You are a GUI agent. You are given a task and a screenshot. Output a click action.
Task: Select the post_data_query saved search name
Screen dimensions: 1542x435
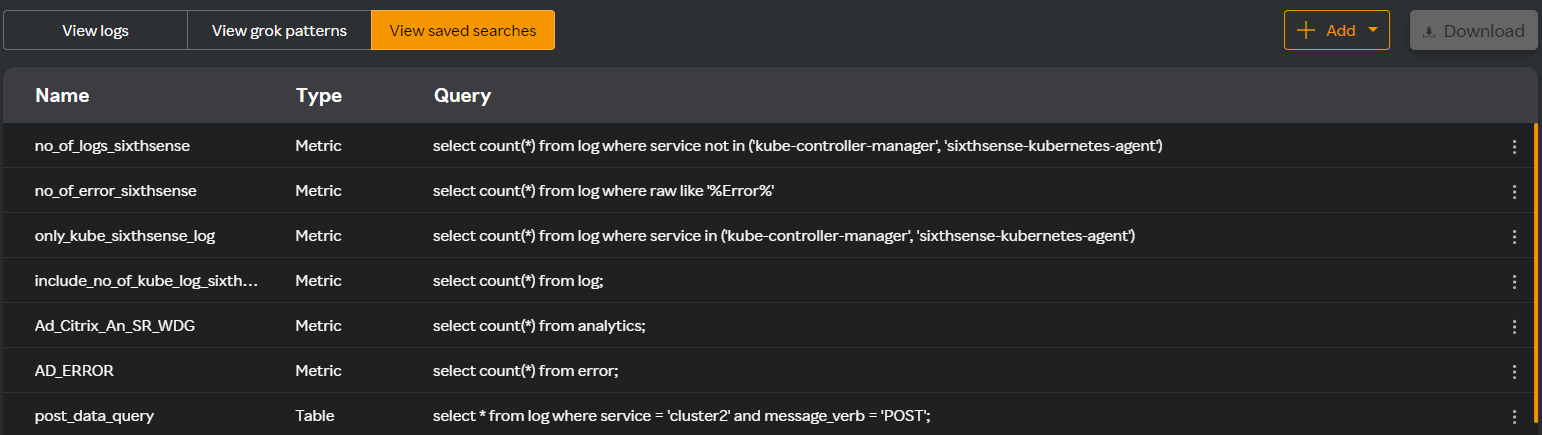point(94,416)
